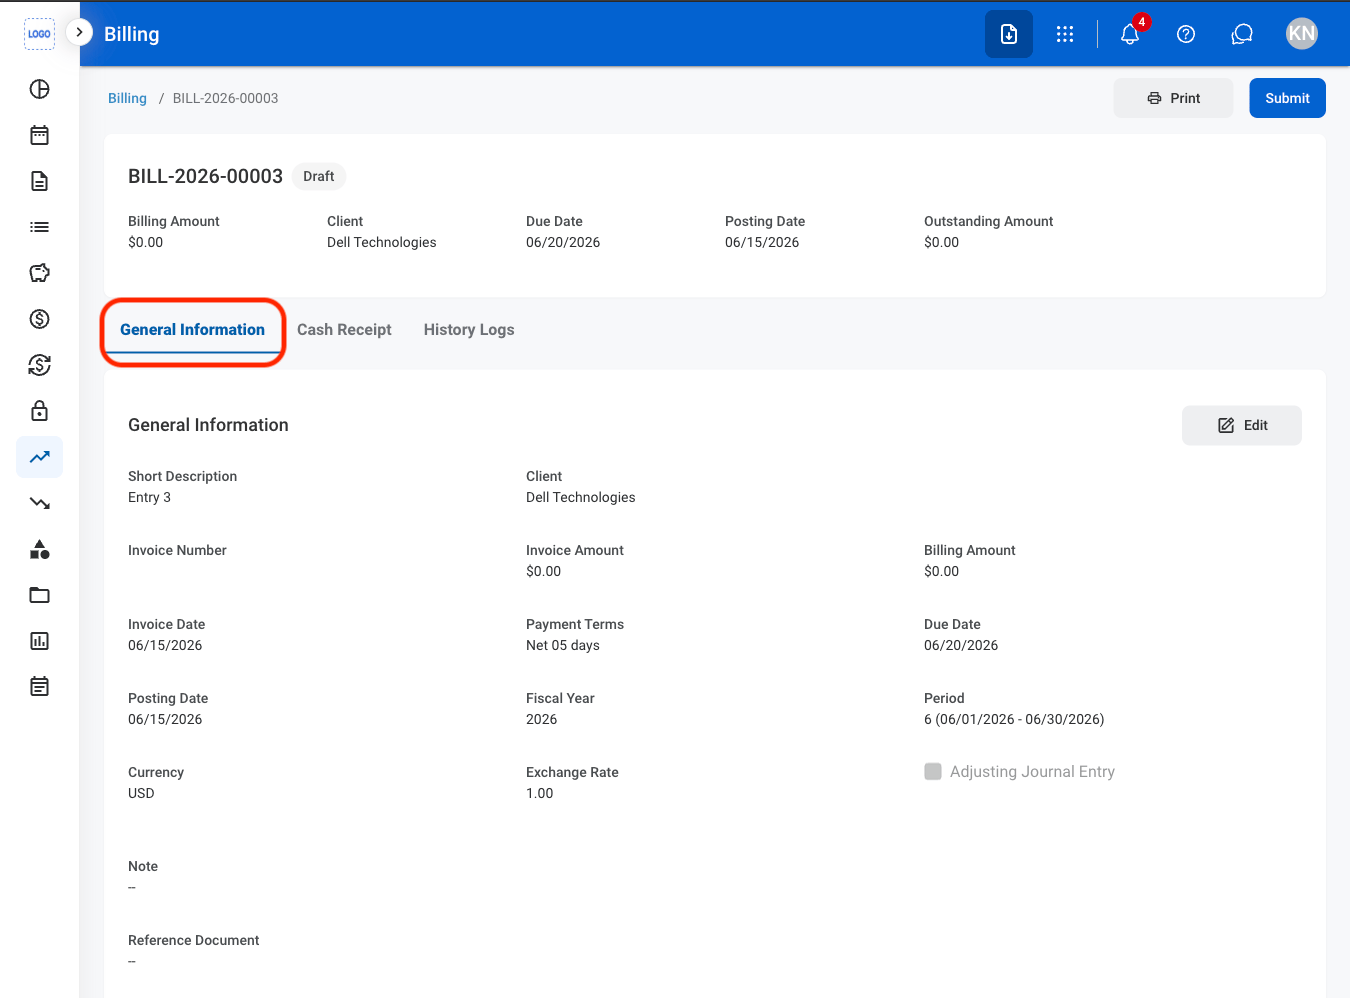The width and height of the screenshot is (1350, 998).
Task: Open the piggy bank sidebar icon
Action: (39, 273)
